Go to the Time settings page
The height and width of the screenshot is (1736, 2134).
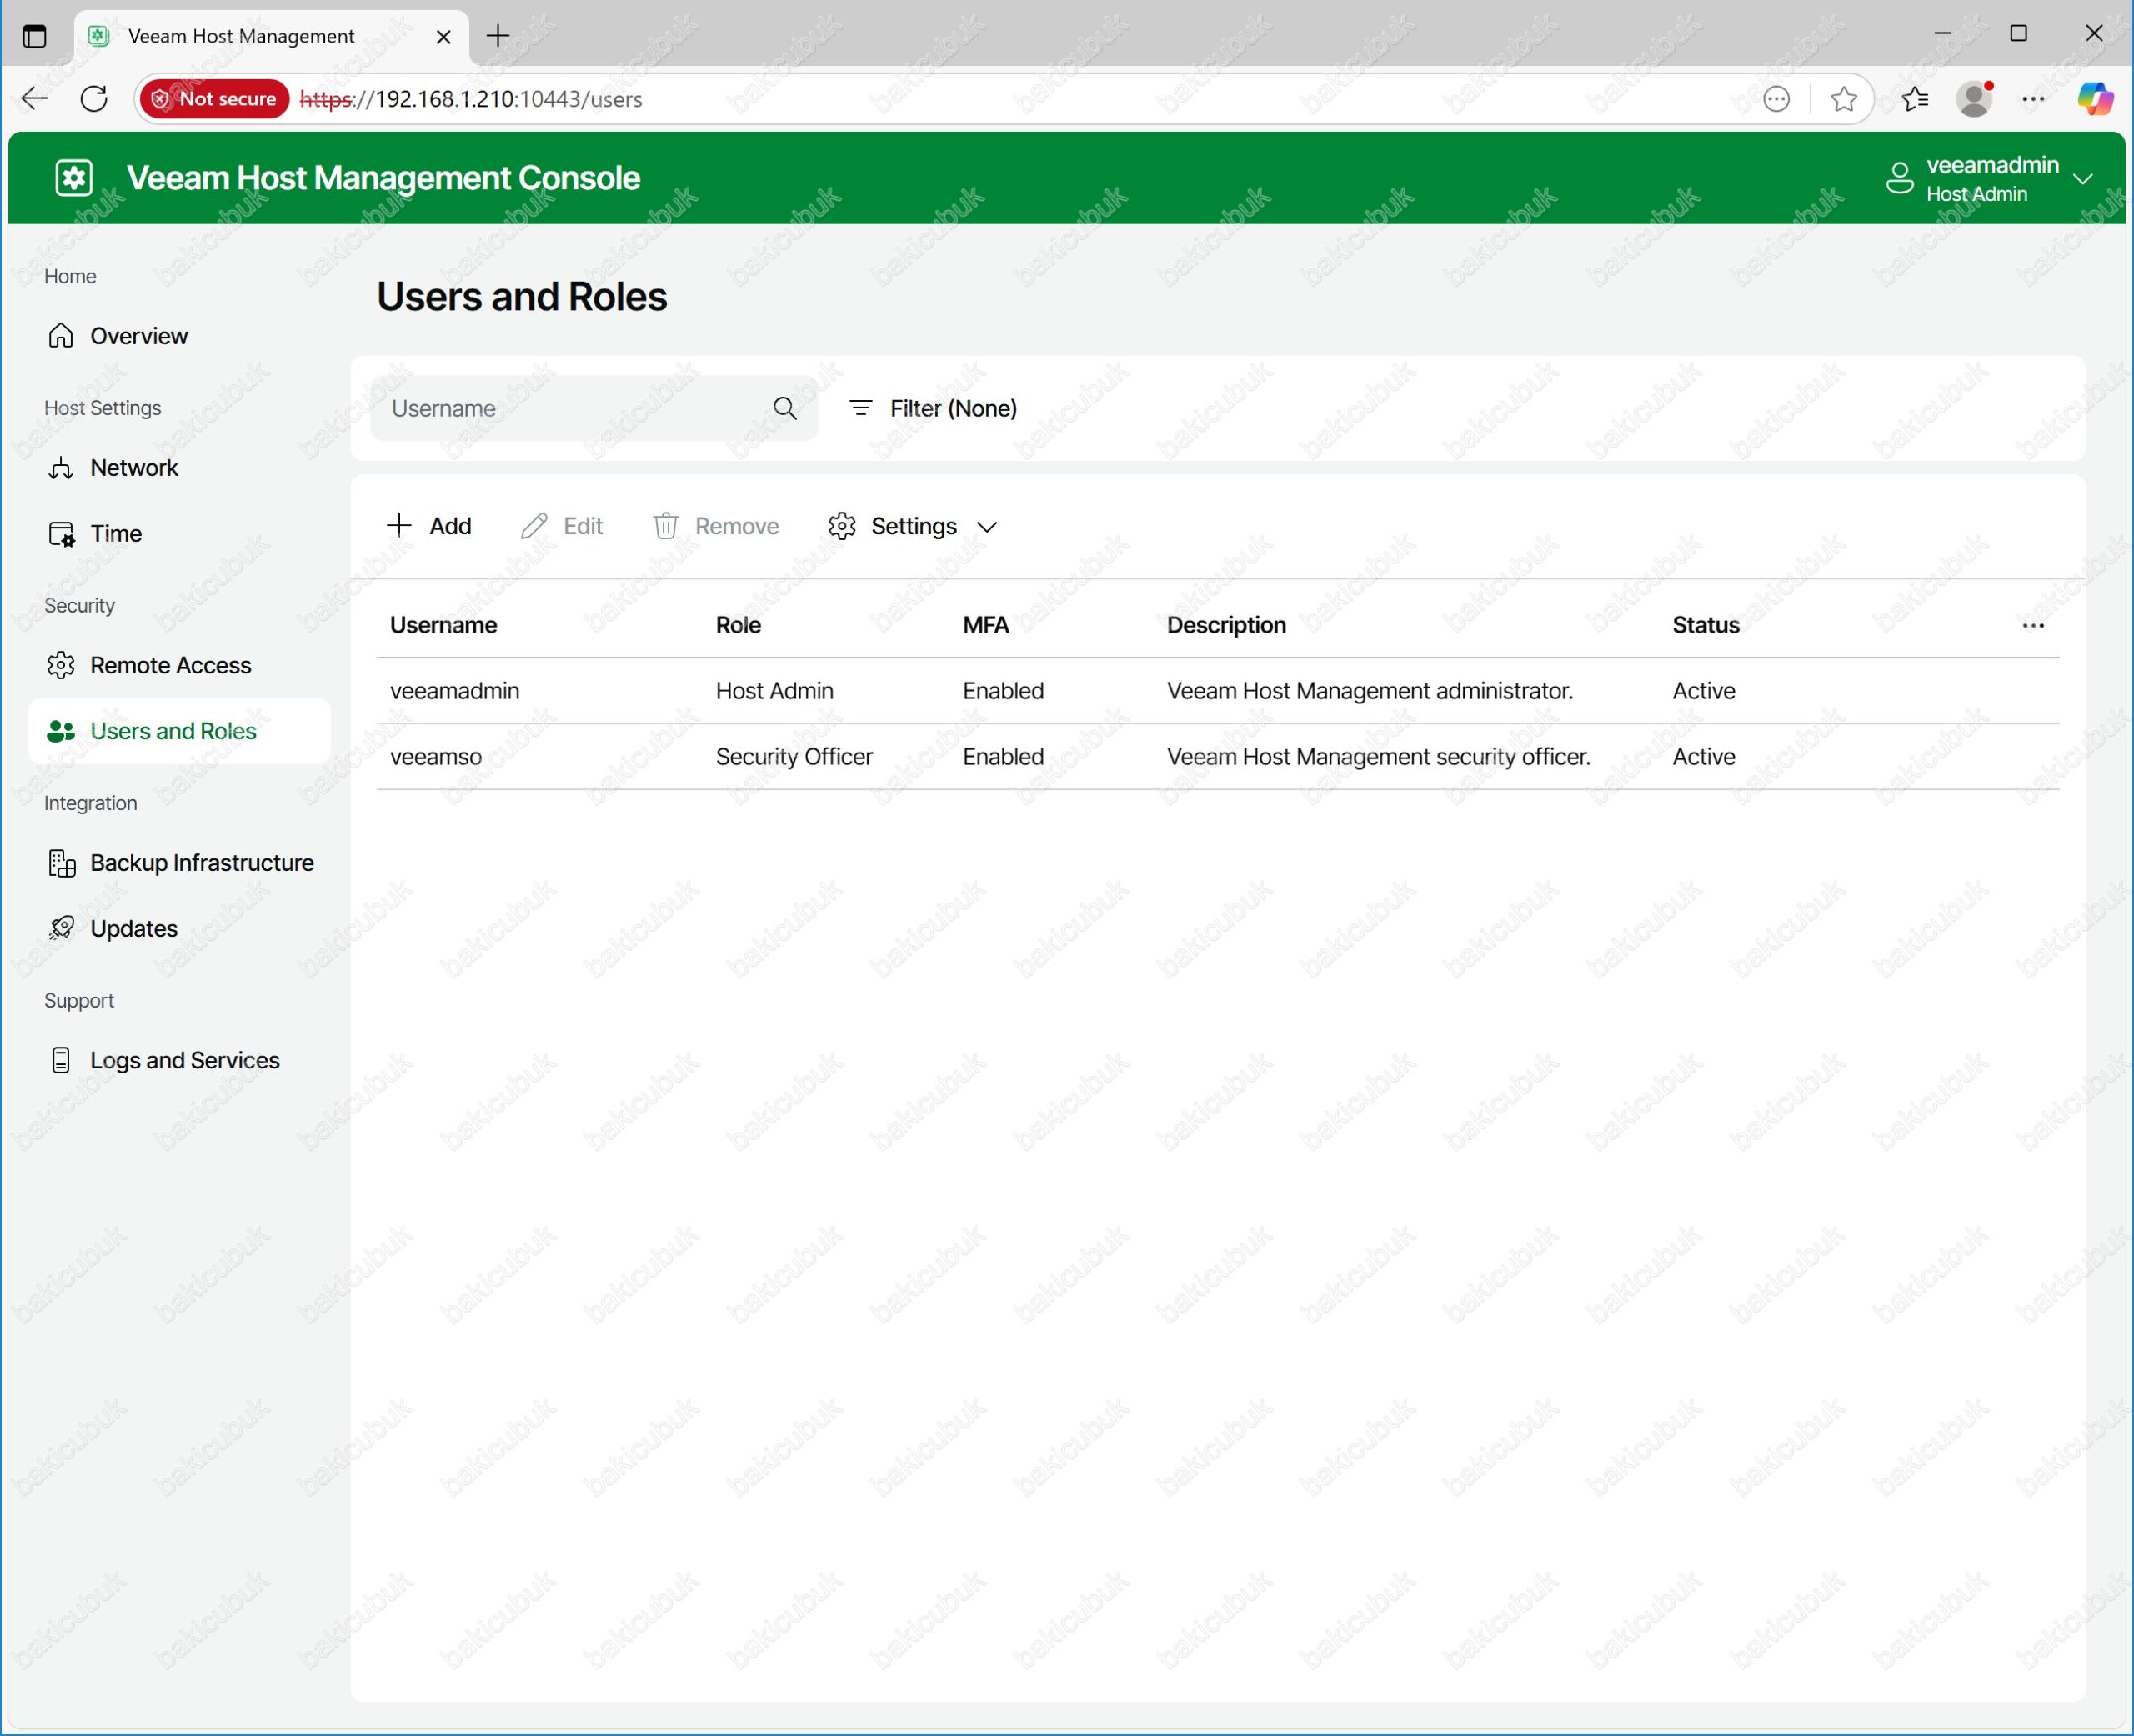pyautogui.click(x=95, y=534)
